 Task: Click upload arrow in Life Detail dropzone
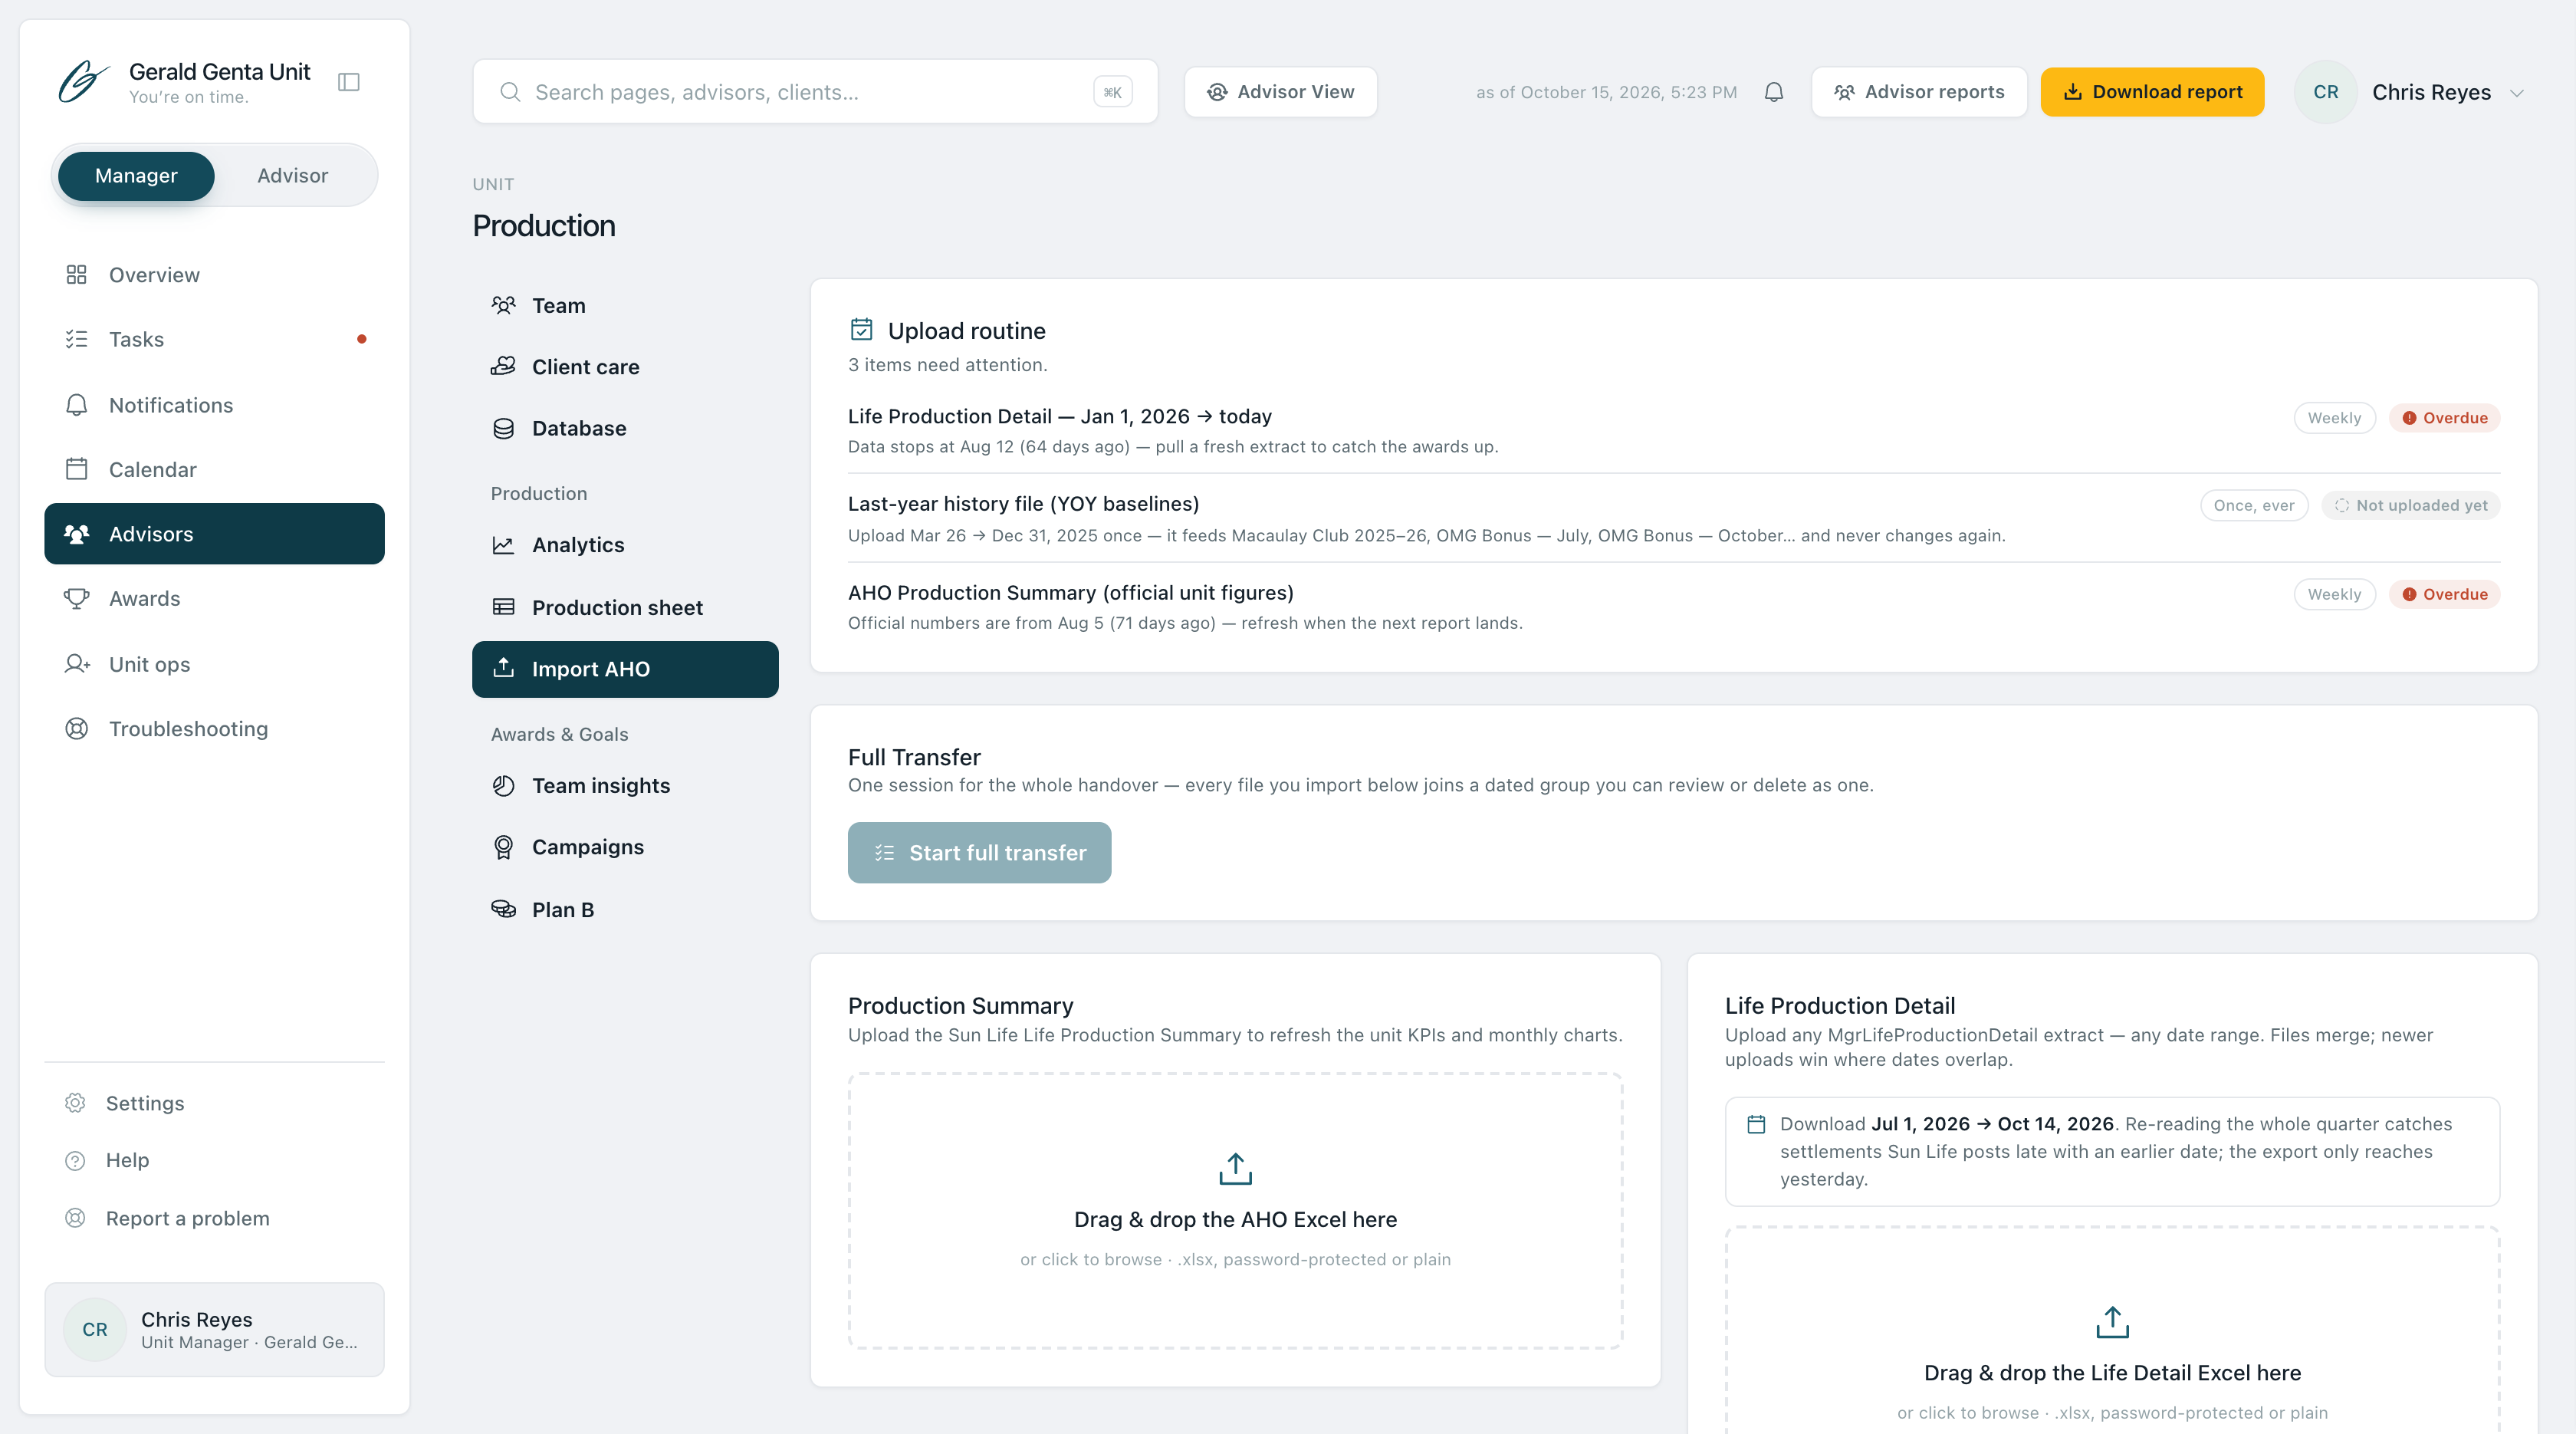coord(2112,1322)
